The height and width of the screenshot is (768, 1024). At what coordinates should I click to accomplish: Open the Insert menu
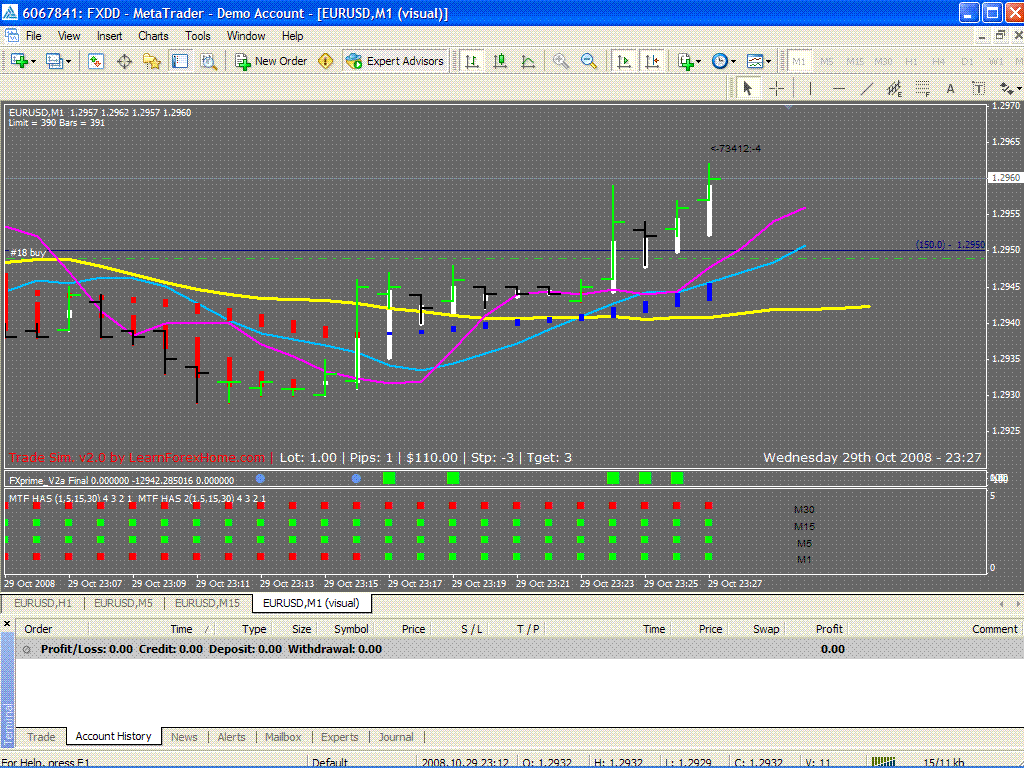click(109, 36)
